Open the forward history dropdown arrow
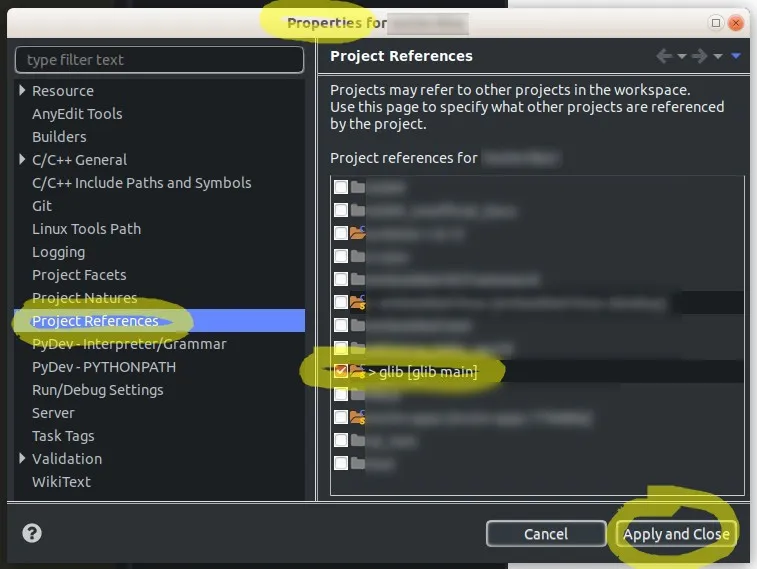 click(718, 56)
